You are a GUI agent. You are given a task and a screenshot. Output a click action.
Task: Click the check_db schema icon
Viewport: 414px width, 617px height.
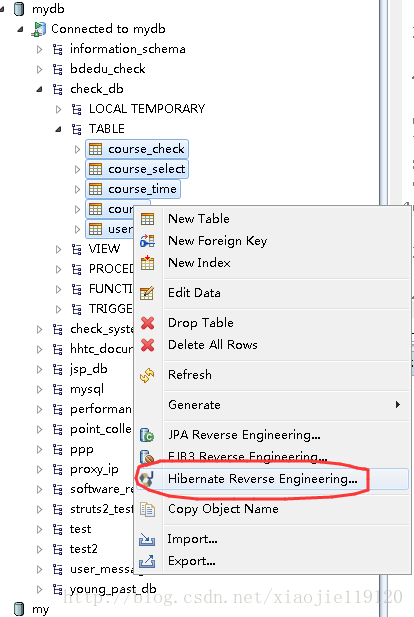[x=58, y=89]
